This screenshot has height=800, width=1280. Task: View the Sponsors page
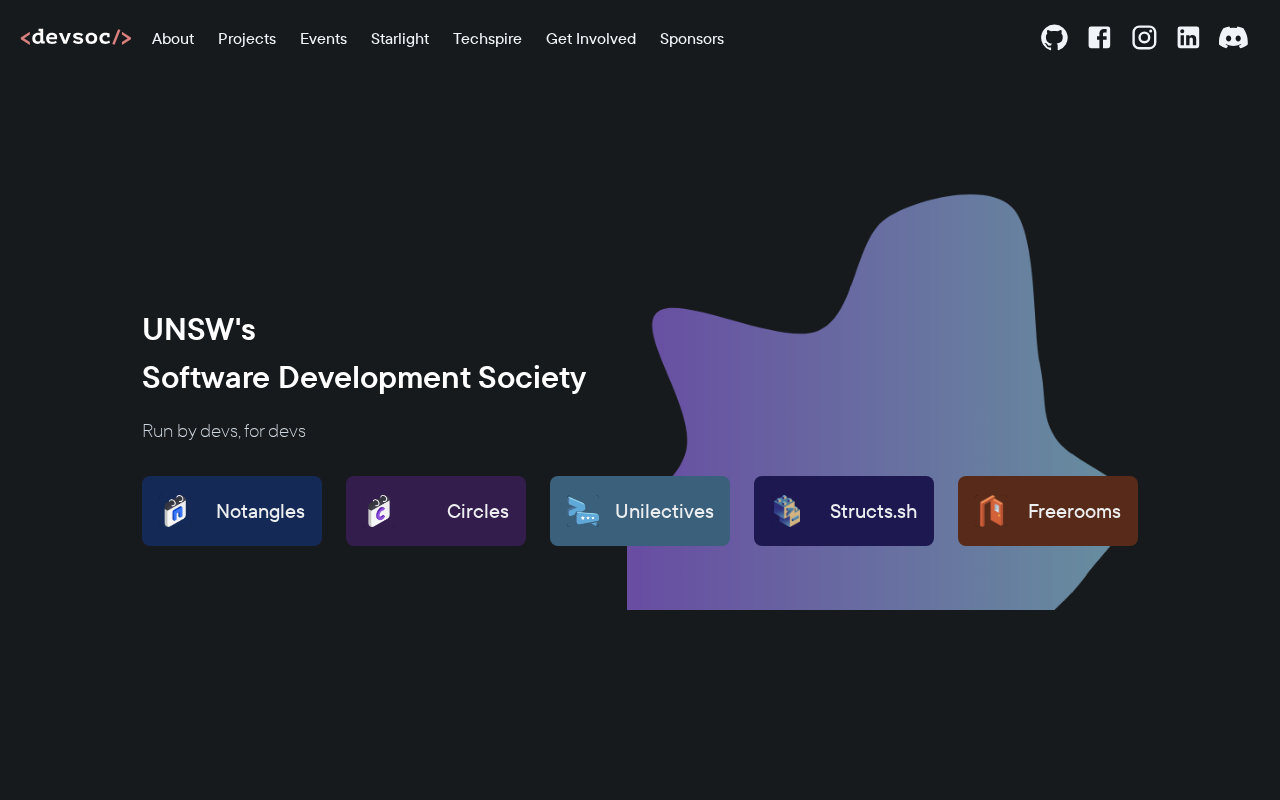pyautogui.click(x=692, y=39)
